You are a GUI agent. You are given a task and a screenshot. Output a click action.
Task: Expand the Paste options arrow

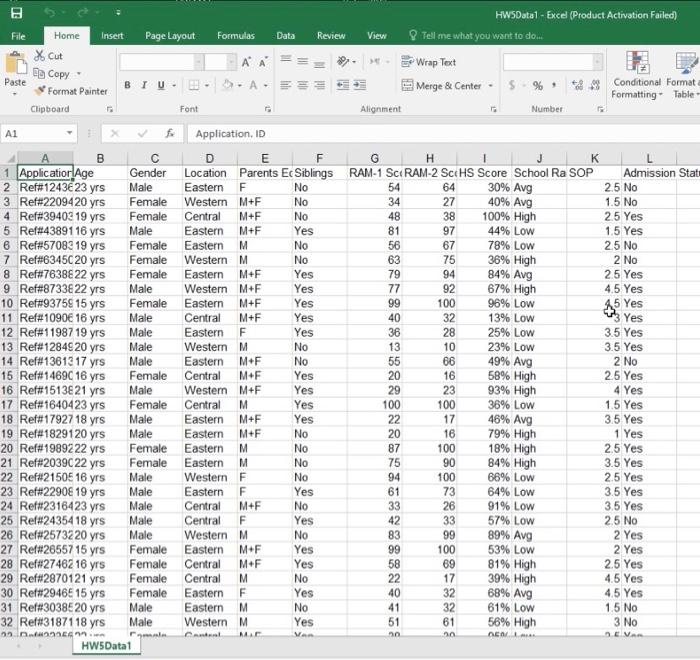point(15,94)
